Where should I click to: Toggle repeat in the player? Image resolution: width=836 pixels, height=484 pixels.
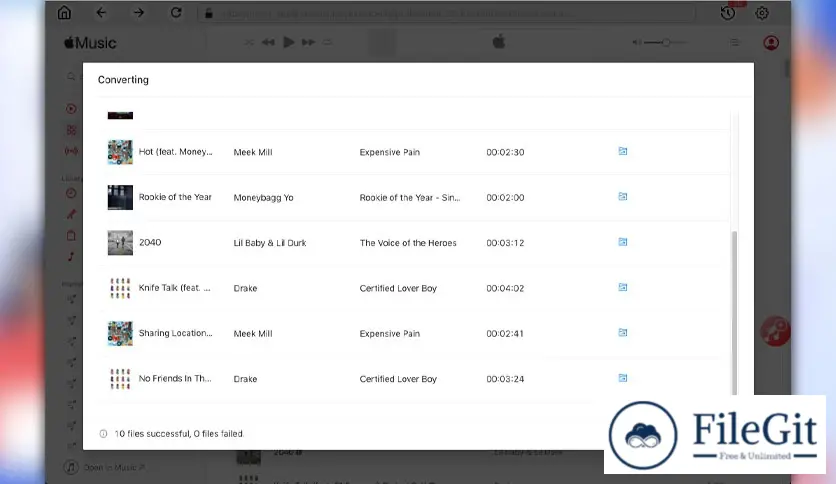[327, 42]
